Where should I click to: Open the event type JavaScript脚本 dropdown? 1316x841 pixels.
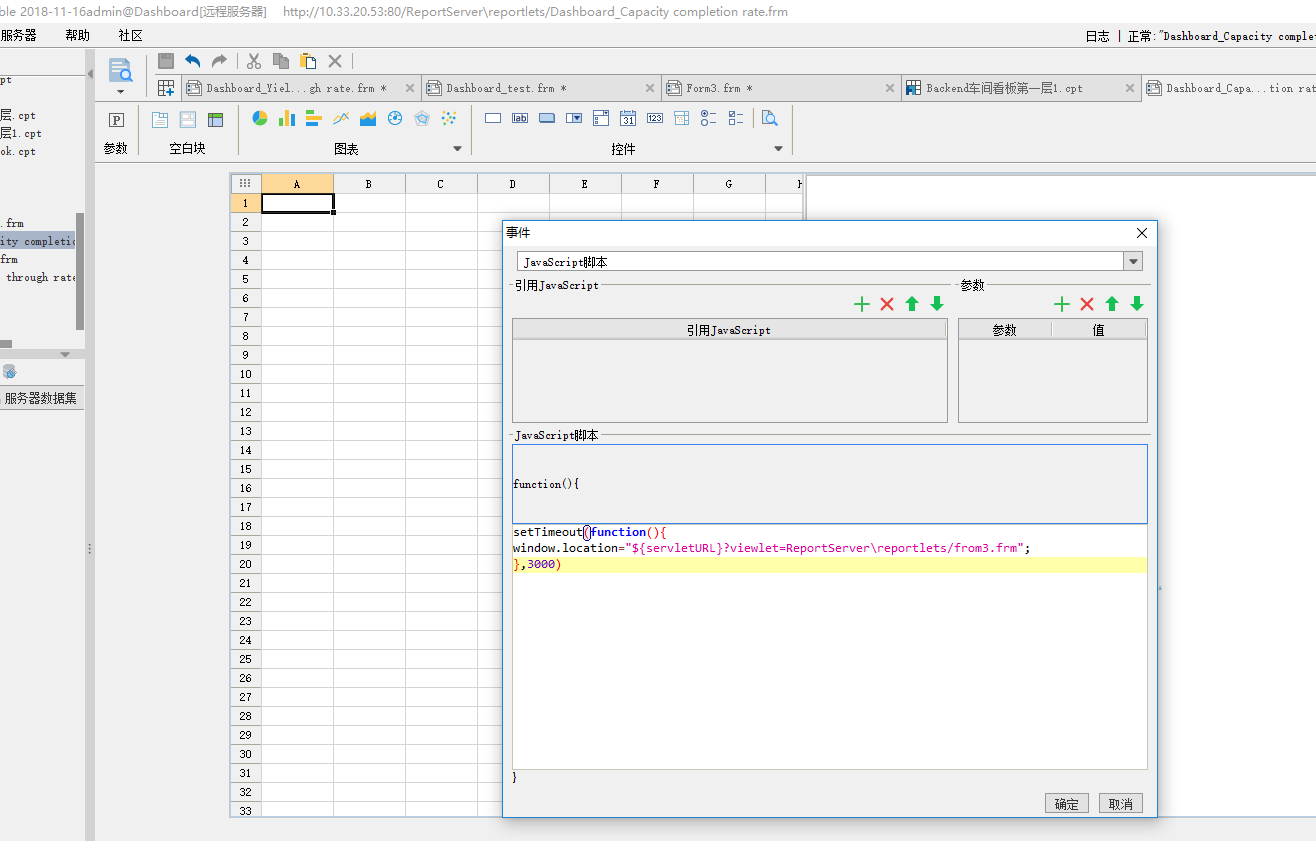(x=1133, y=262)
